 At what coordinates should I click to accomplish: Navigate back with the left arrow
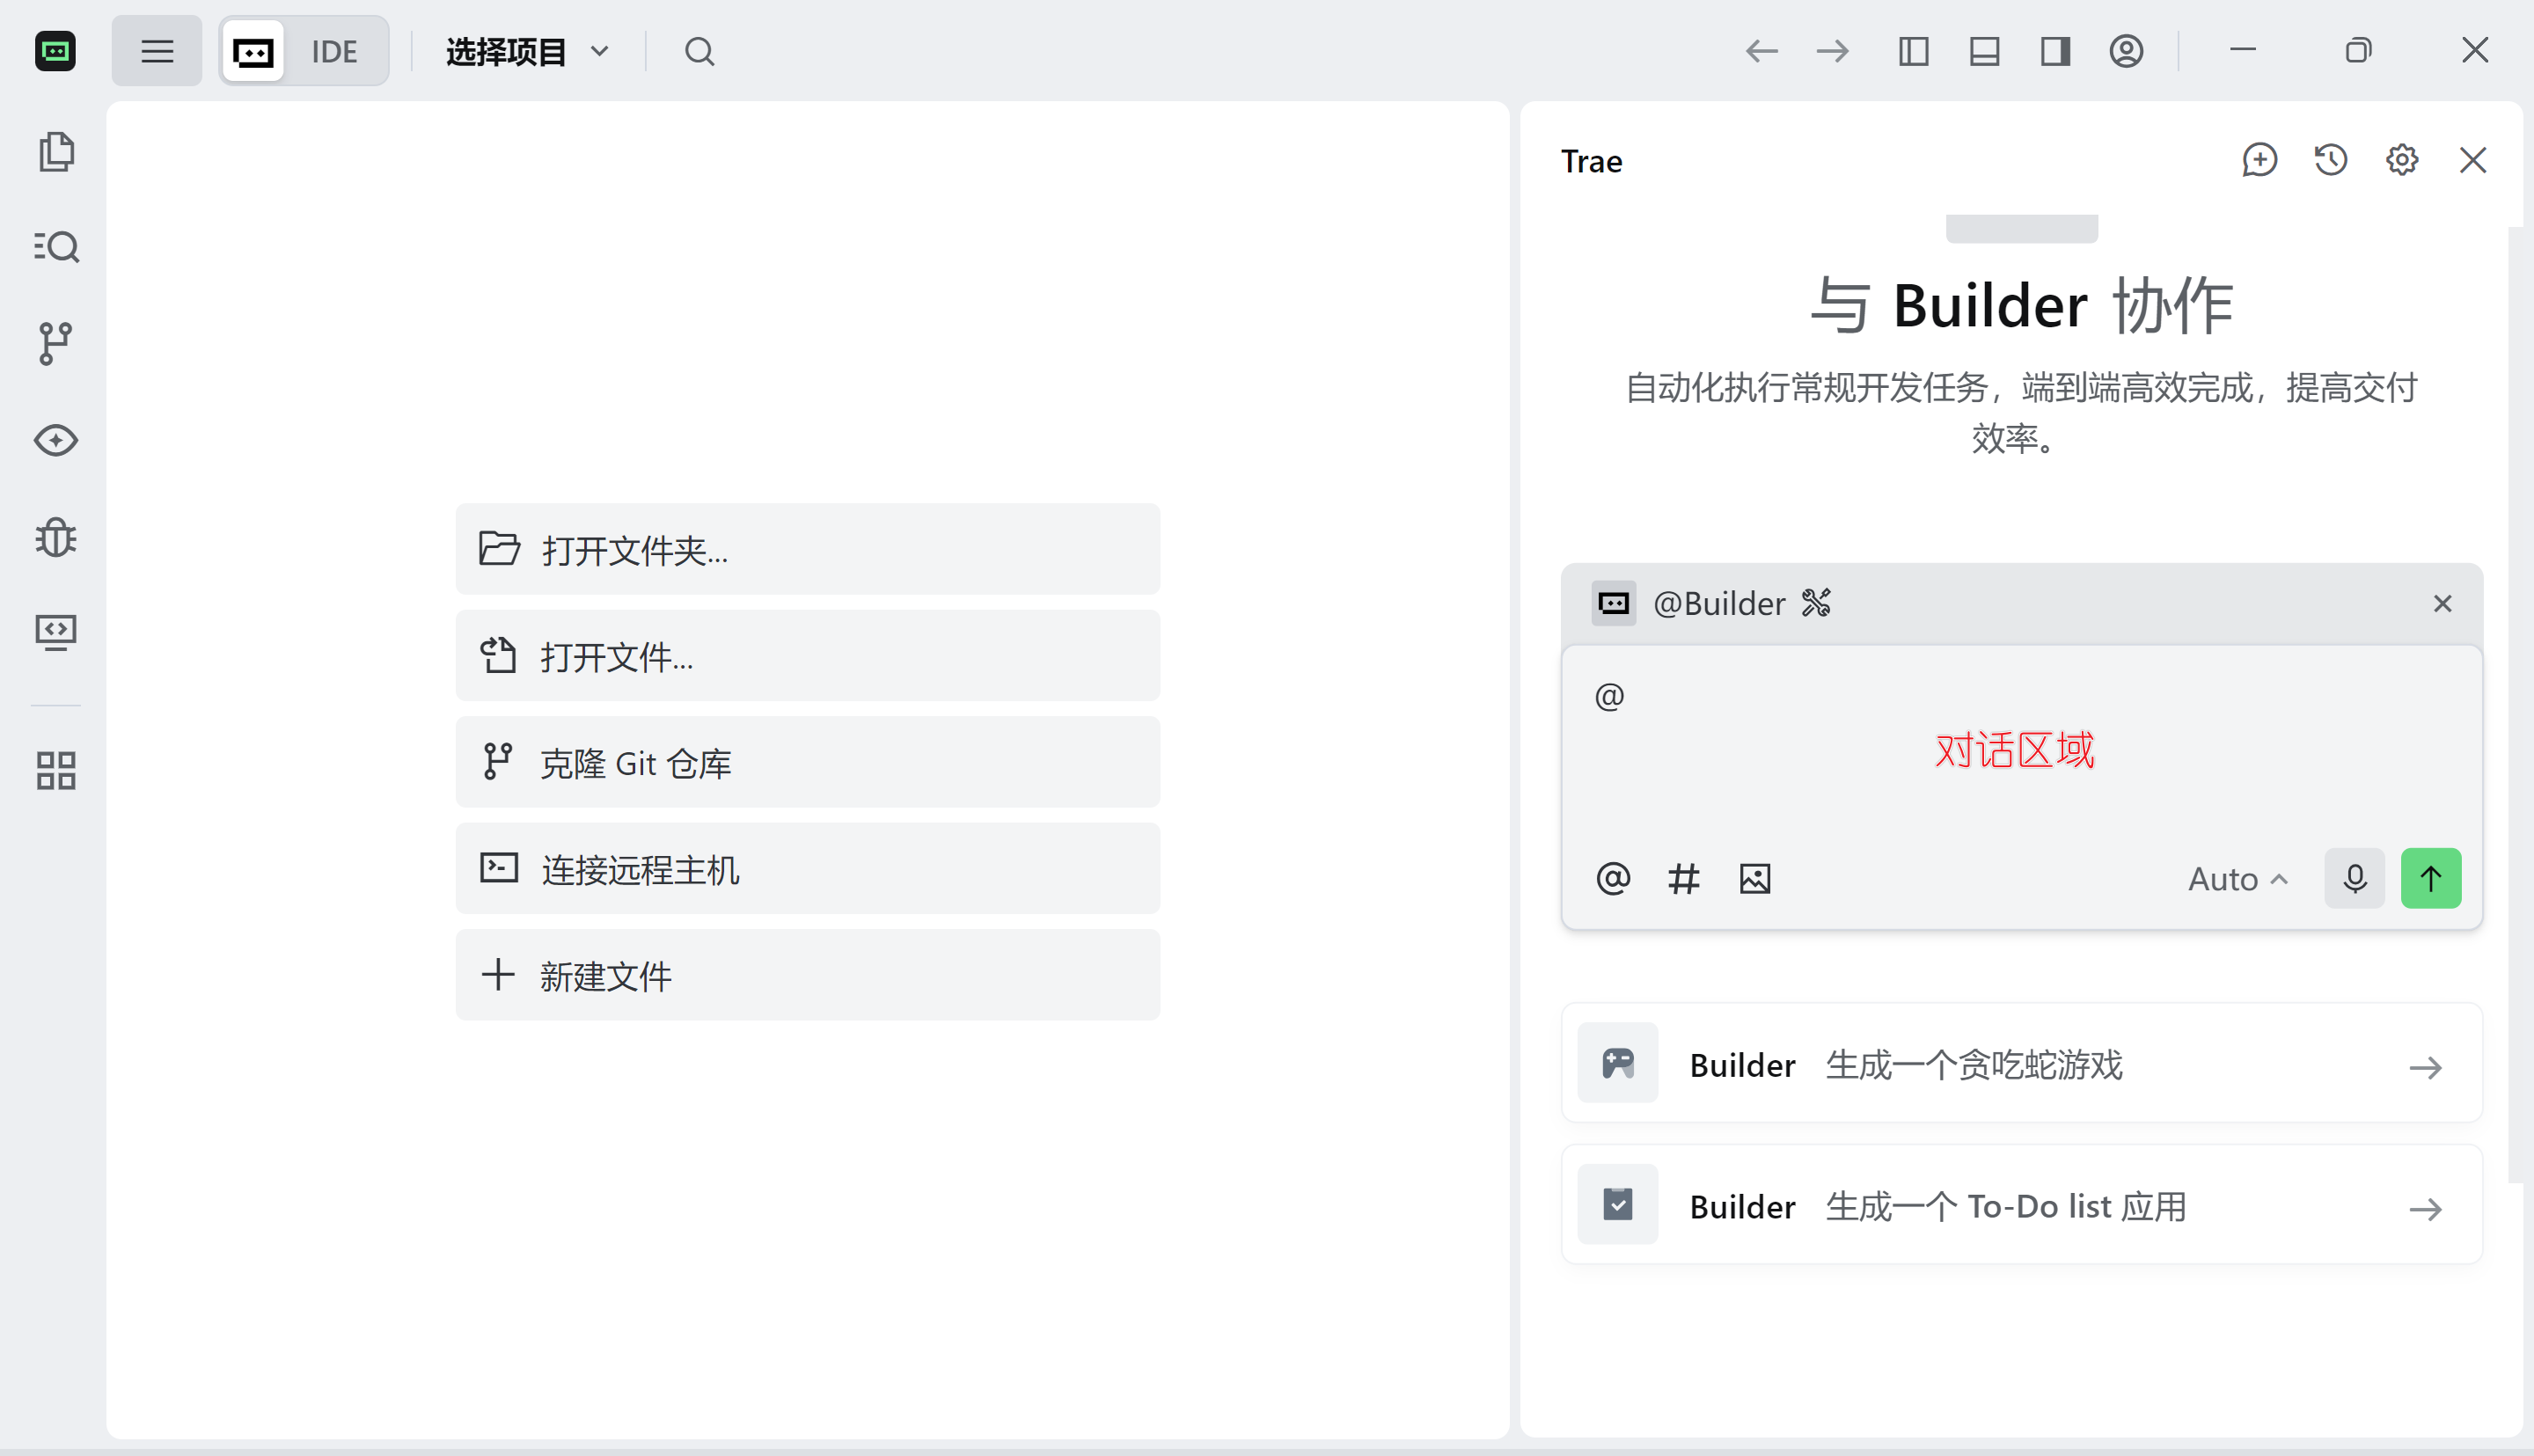tap(1762, 51)
